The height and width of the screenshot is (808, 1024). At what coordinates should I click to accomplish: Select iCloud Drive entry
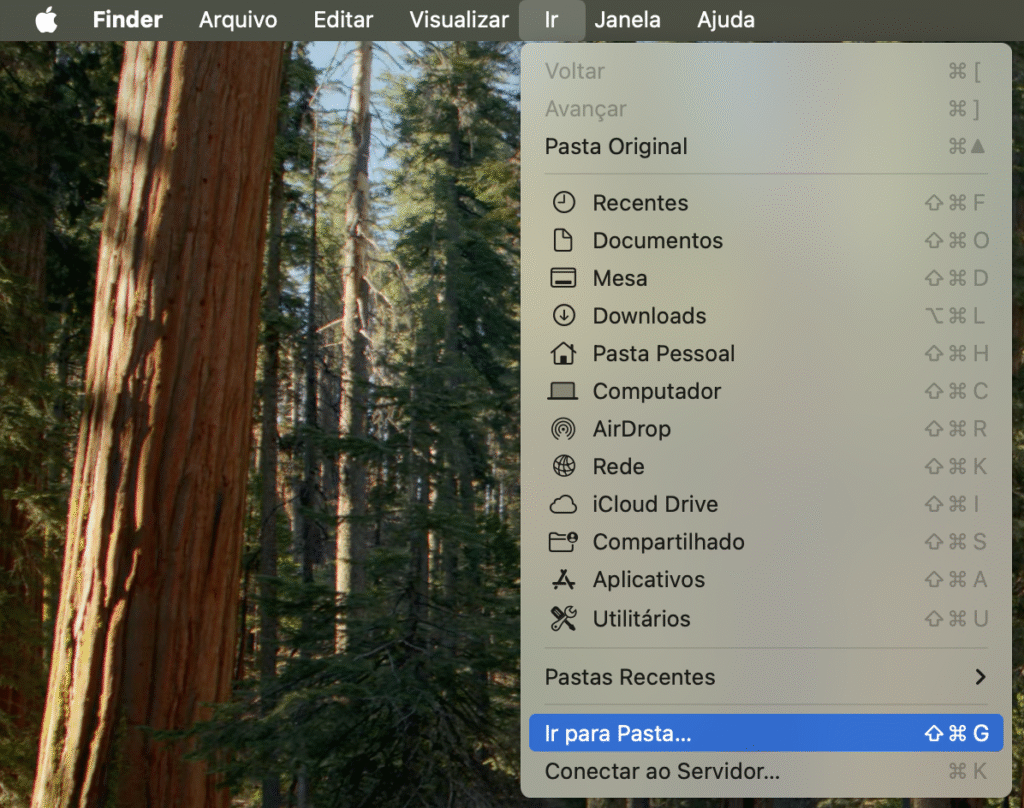[765, 504]
